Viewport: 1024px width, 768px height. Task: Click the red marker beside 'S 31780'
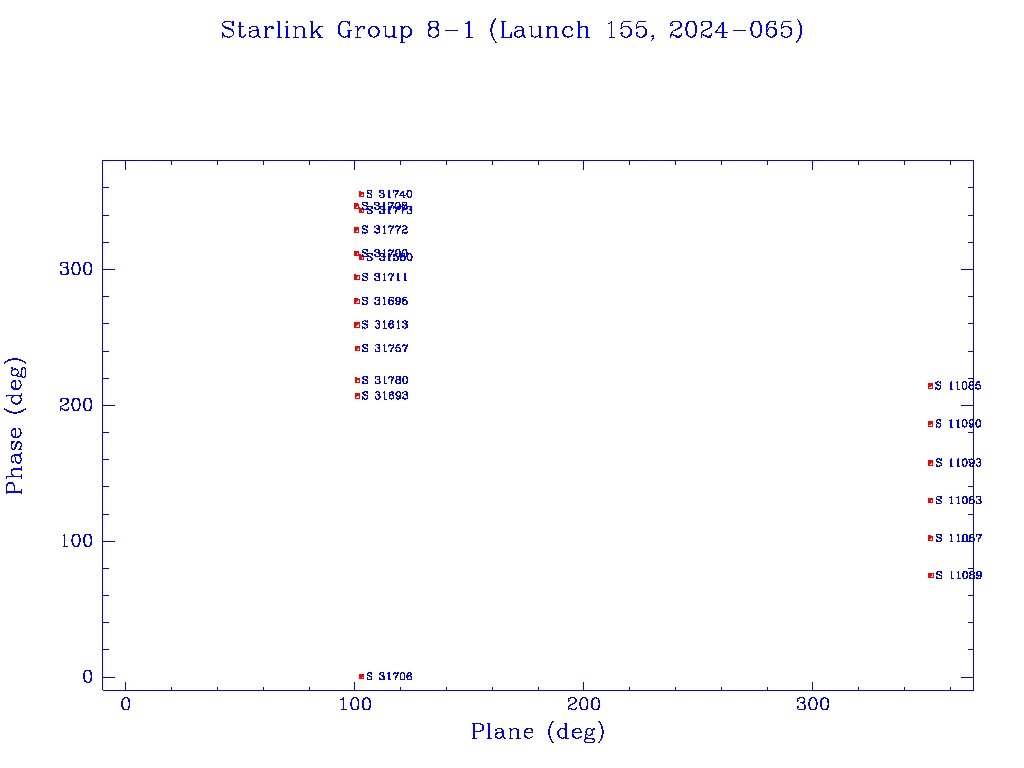pos(357,380)
